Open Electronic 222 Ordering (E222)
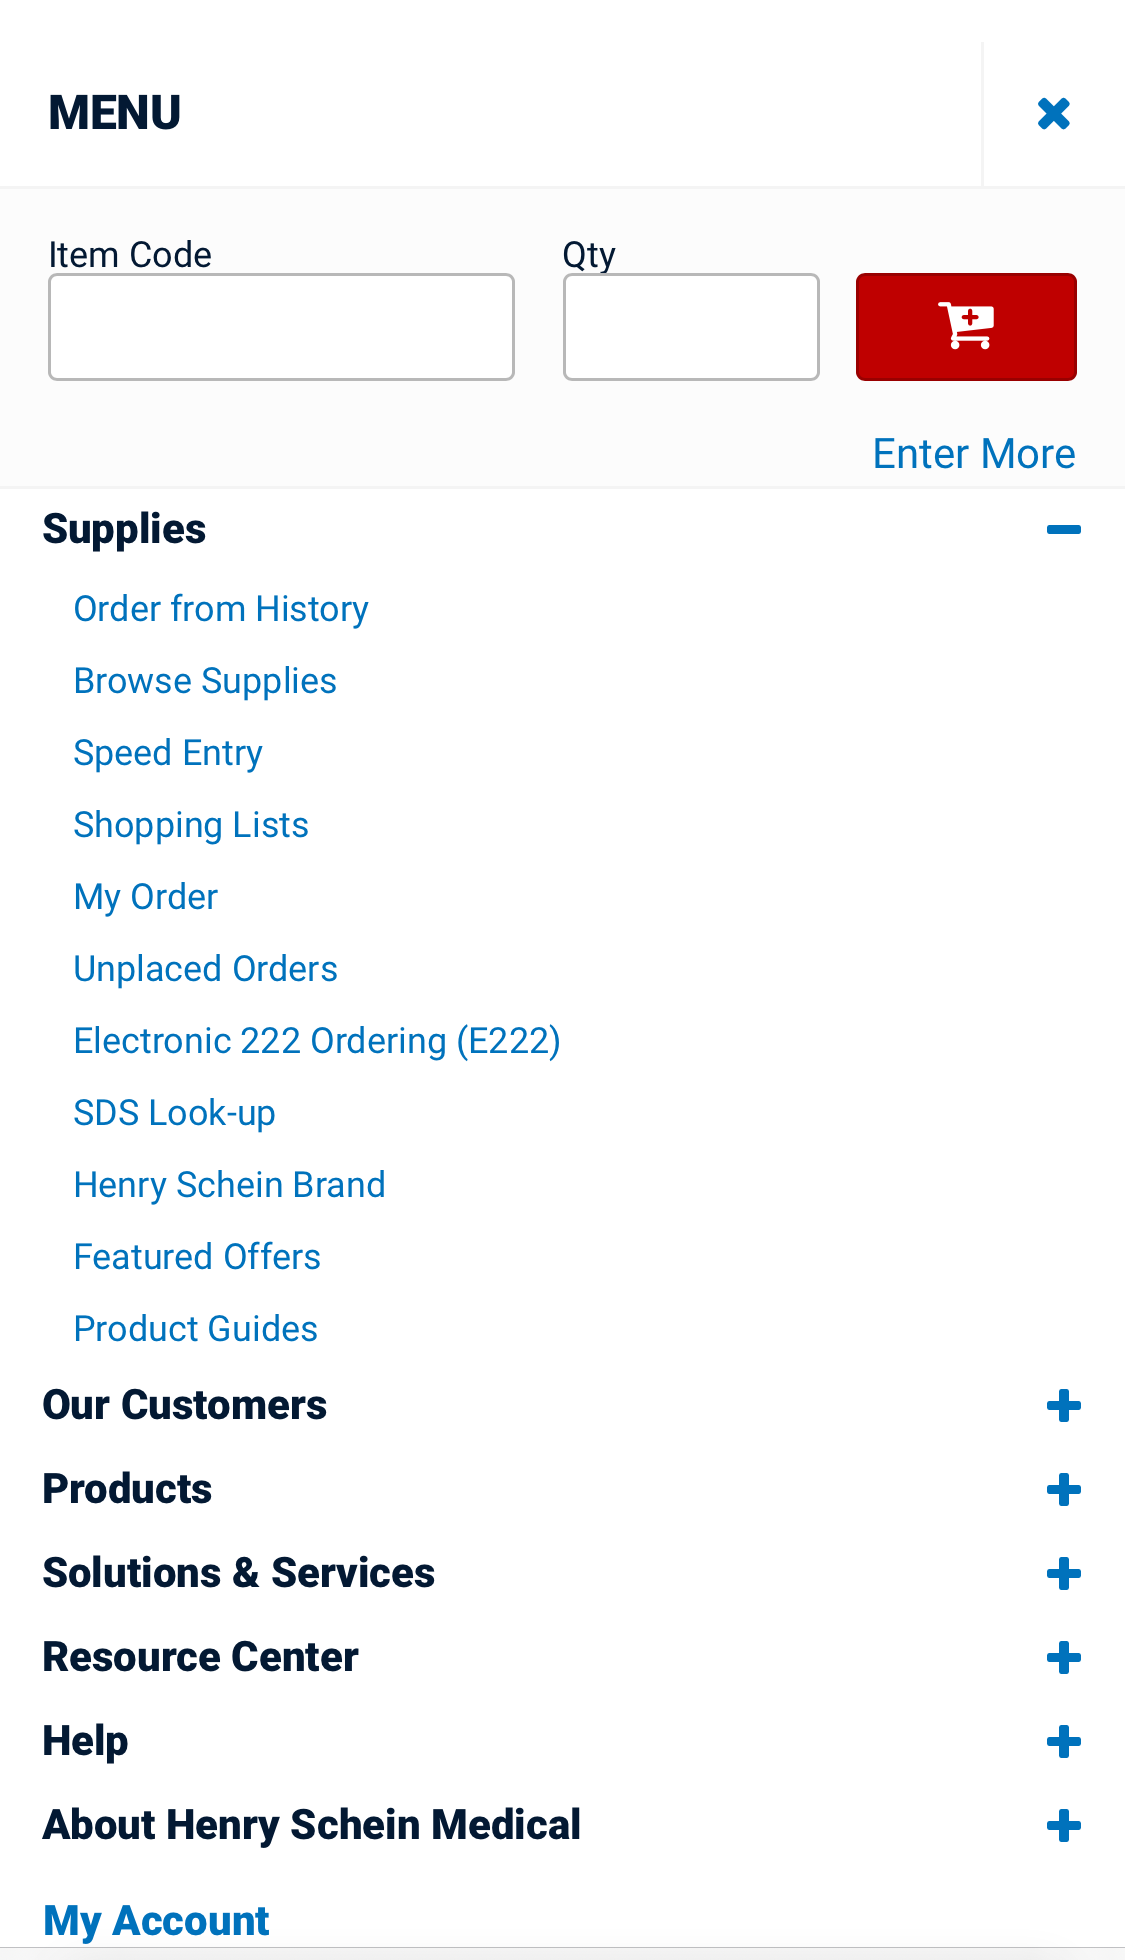This screenshot has height=1960, width=1125. pyautogui.click(x=316, y=1040)
